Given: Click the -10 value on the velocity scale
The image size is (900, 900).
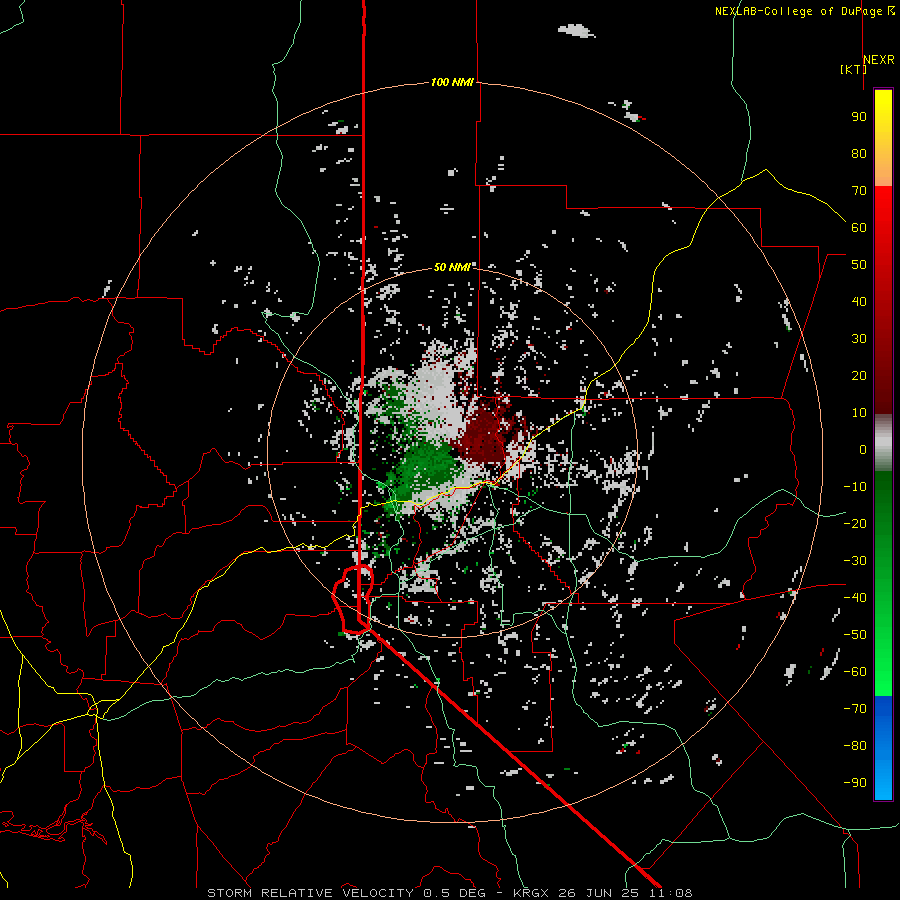Looking at the screenshot, I should click(x=855, y=487).
